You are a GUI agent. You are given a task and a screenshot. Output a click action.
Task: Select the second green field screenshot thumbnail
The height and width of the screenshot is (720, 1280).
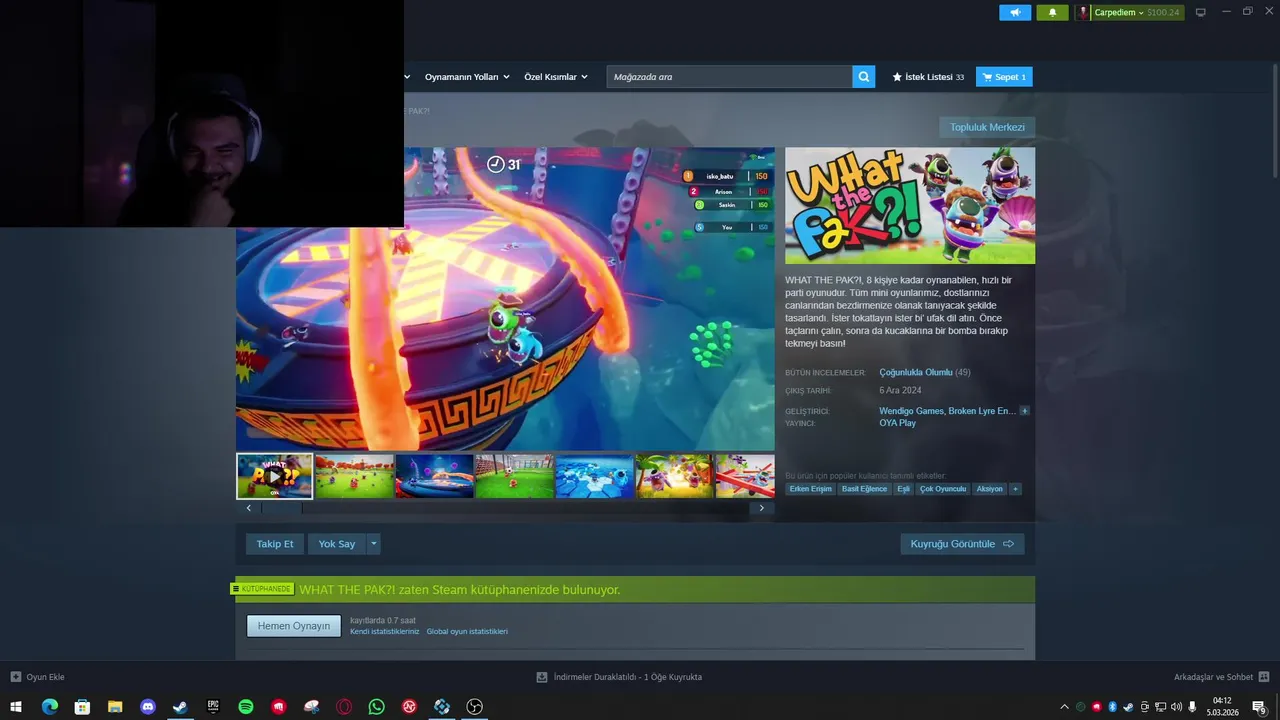pyautogui.click(x=355, y=476)
